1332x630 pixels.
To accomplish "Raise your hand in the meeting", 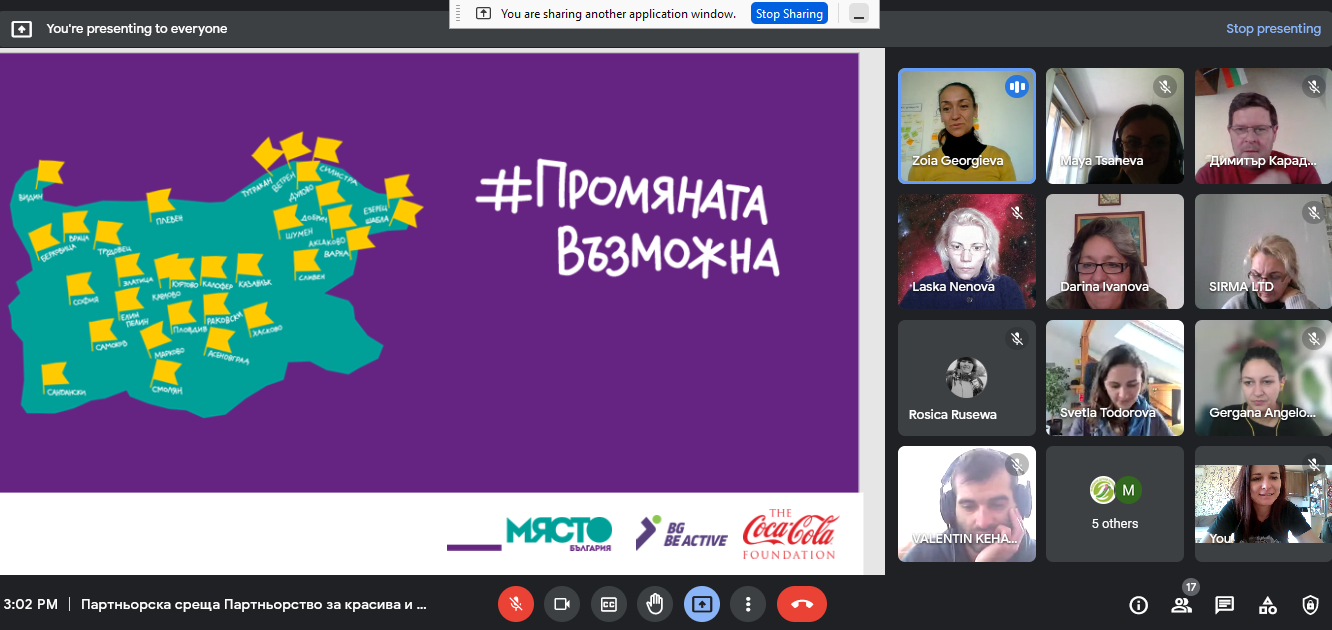I will point(655,604).
